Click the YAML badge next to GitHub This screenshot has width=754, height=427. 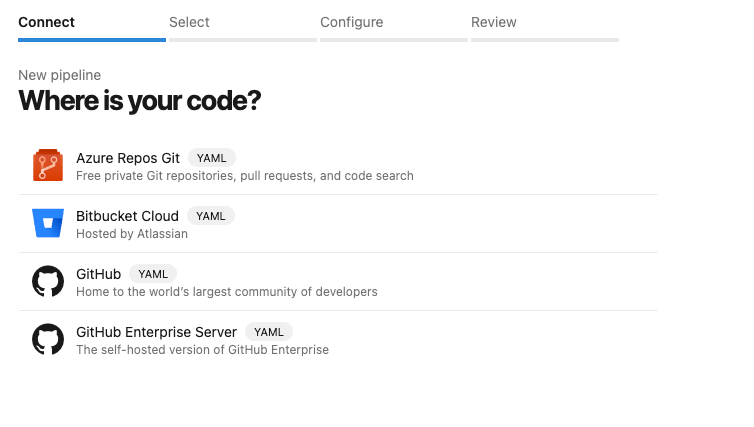tap(153, 274)
